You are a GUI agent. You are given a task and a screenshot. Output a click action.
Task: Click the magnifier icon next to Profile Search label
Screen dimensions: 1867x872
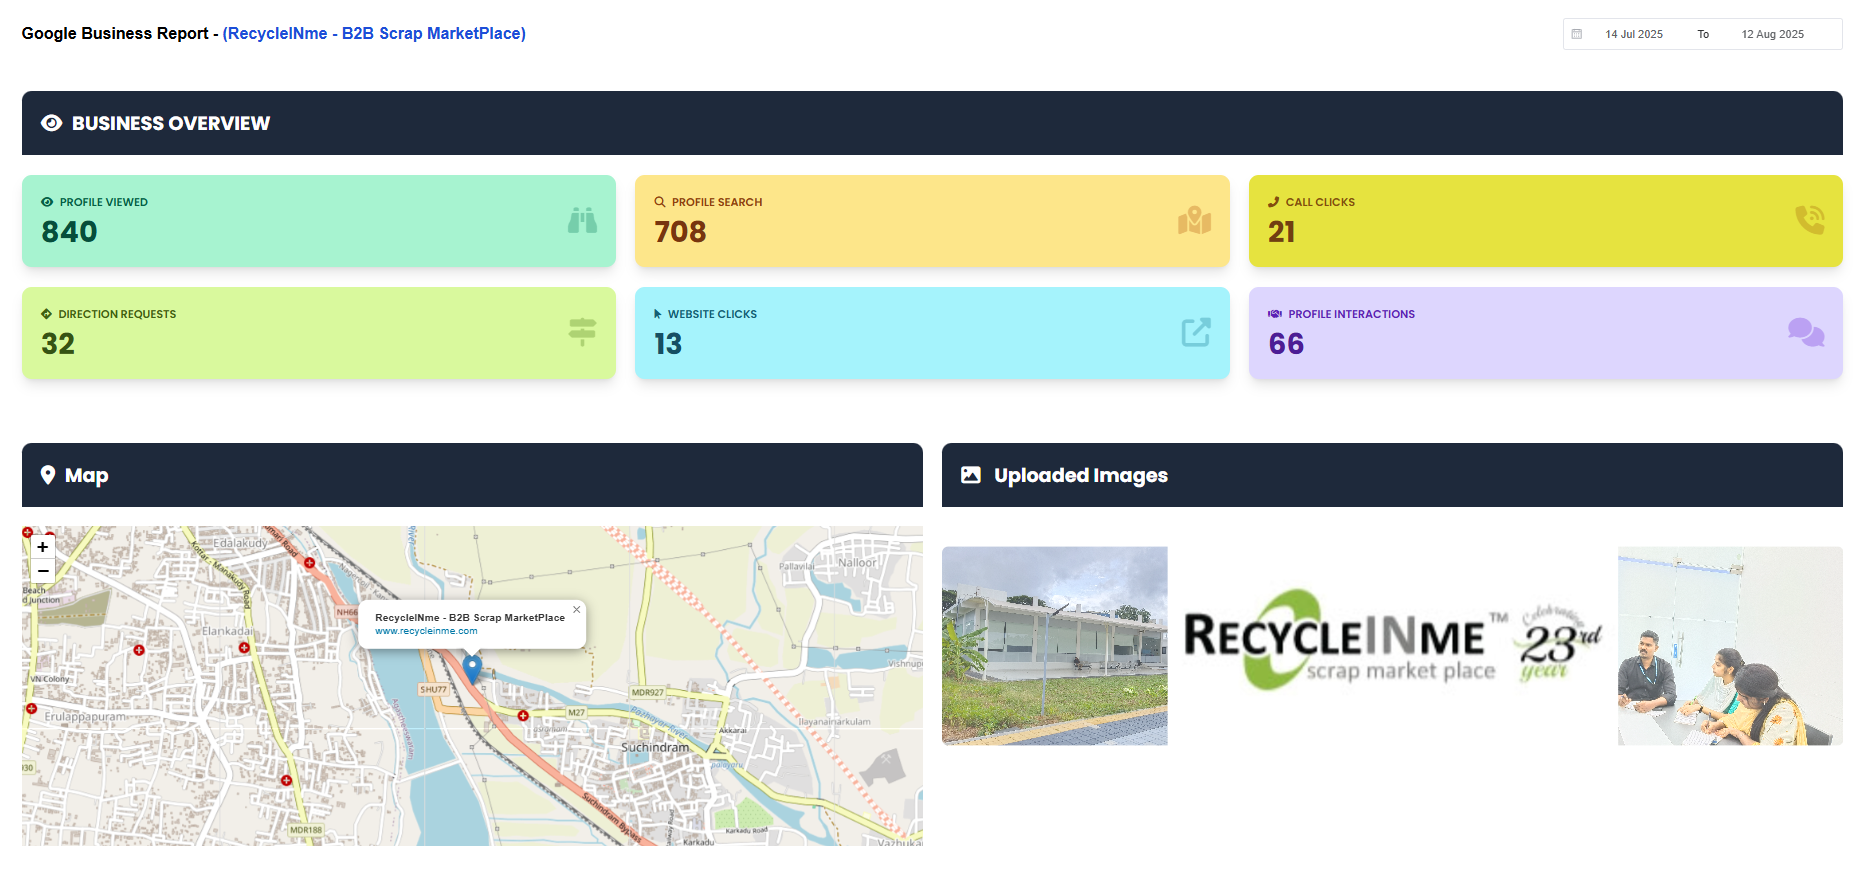(660, 202)
